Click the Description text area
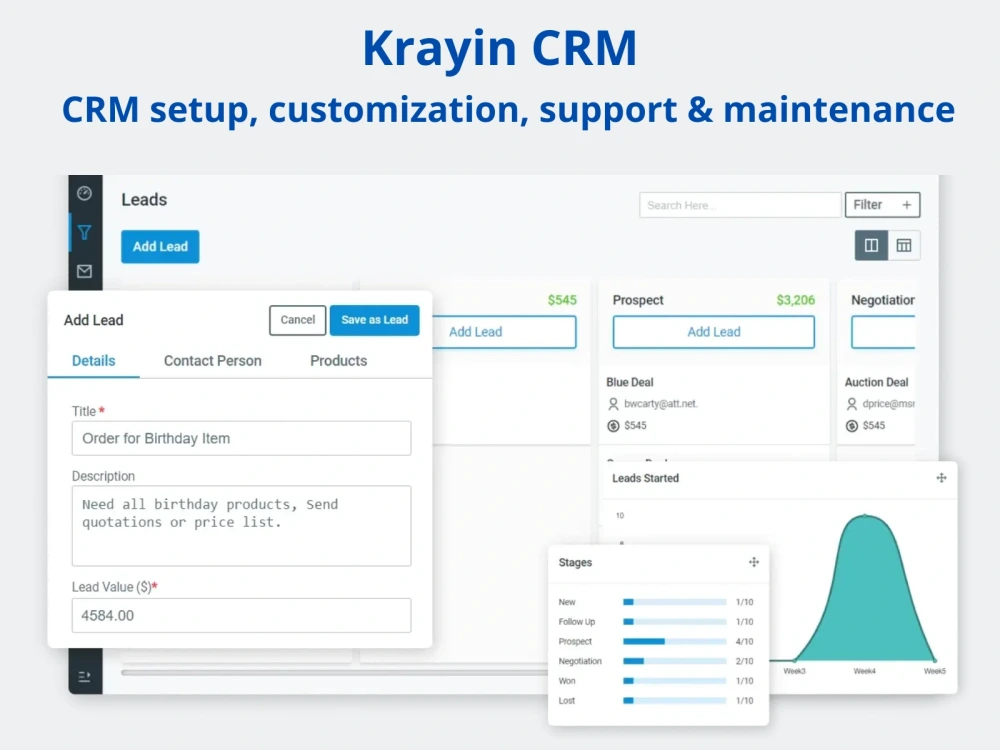Image resolution: width=1000 pixels, height=750 pixels. (x=241, y=526)
